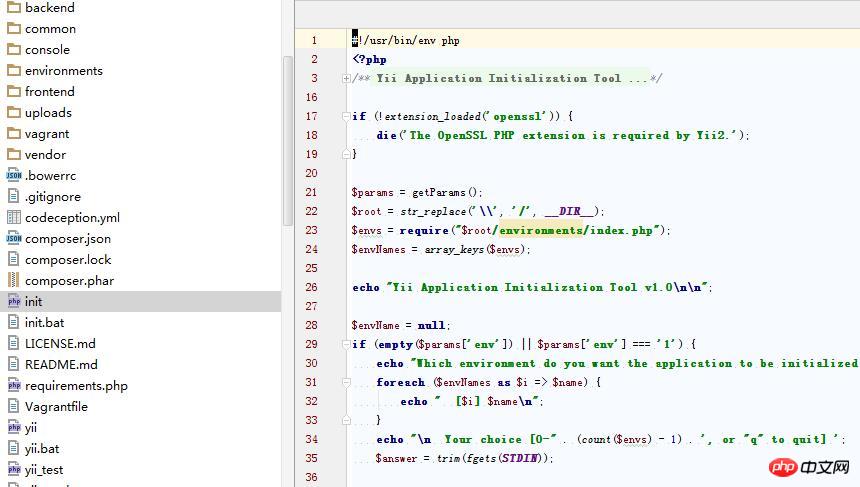Click the frontend folder icon
Screen dimensions: 860x487
point(14,91)
